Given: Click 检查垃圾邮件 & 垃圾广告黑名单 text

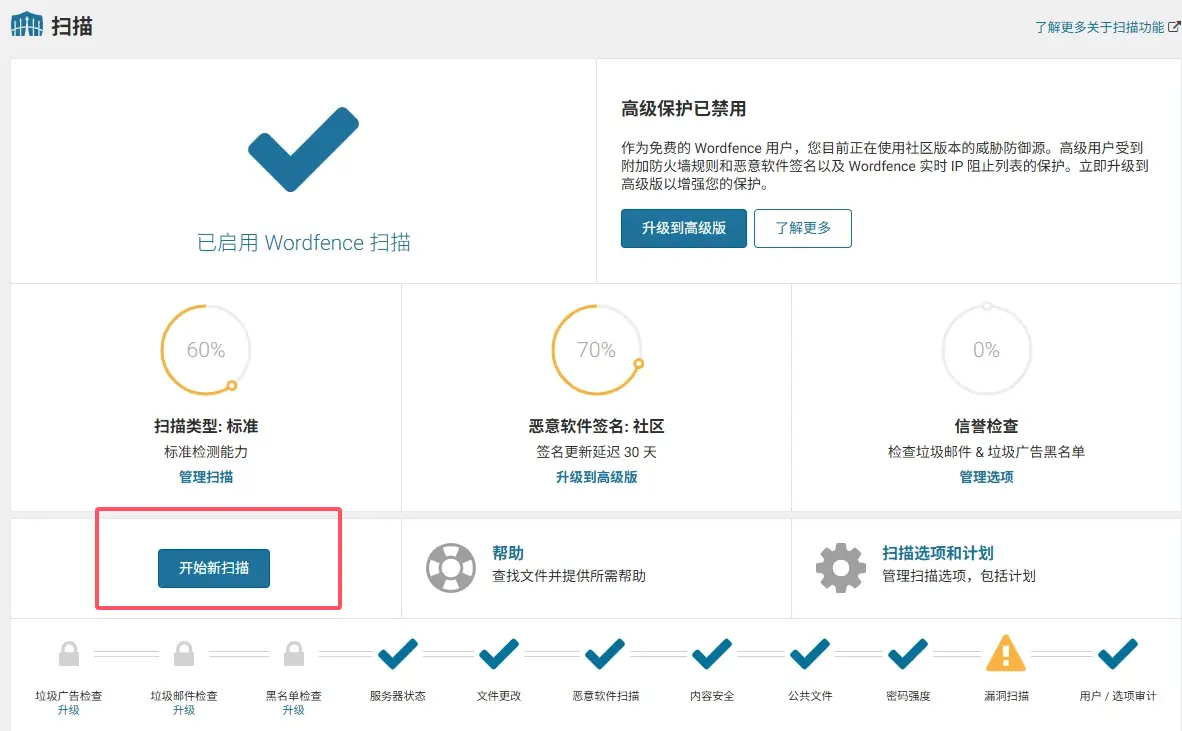Looking at the screenshot, I should (x=987, y=452).
